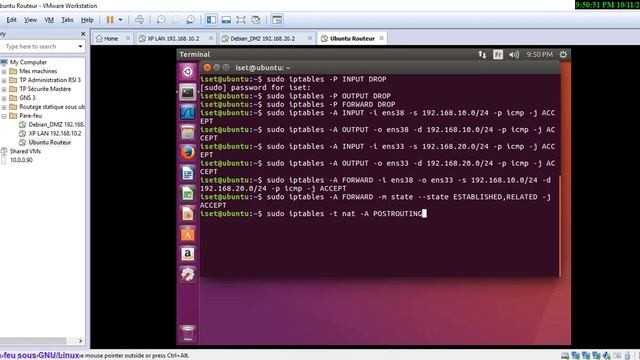Switch to Unity mode
Viewport: 640px width, 360px height.
click(256, 20)
